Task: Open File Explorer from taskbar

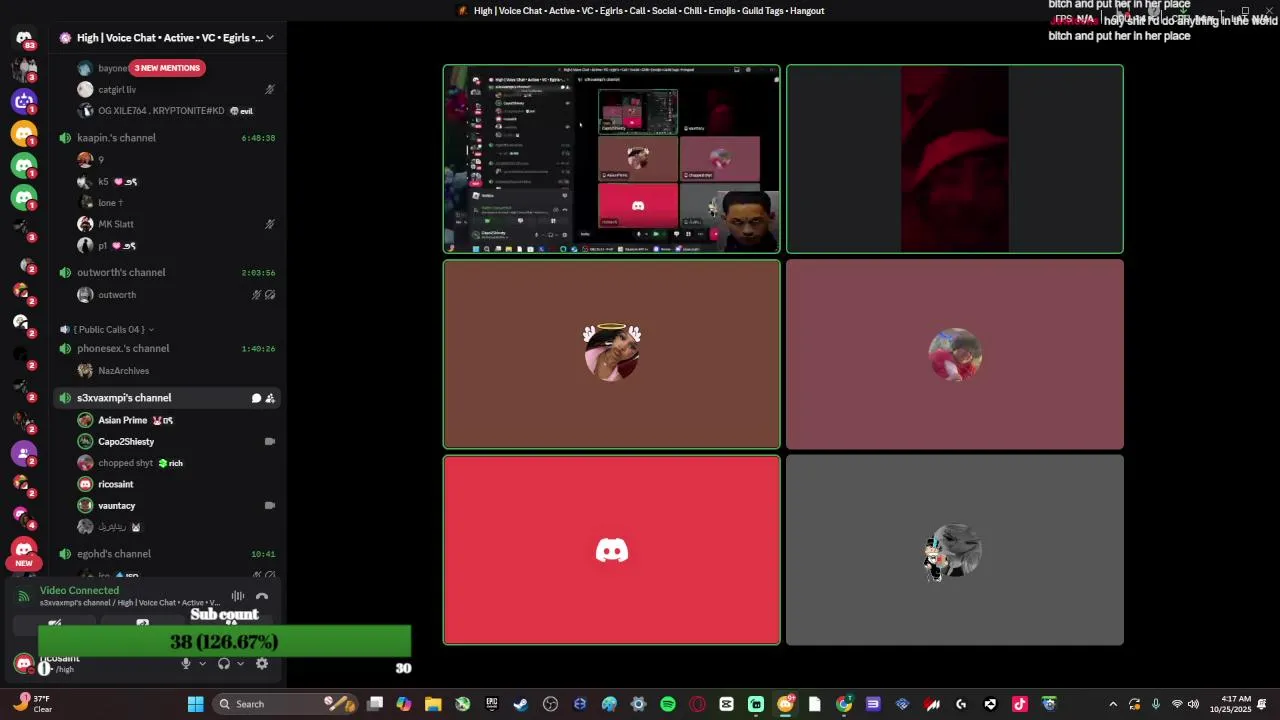Action: [433, 704]
